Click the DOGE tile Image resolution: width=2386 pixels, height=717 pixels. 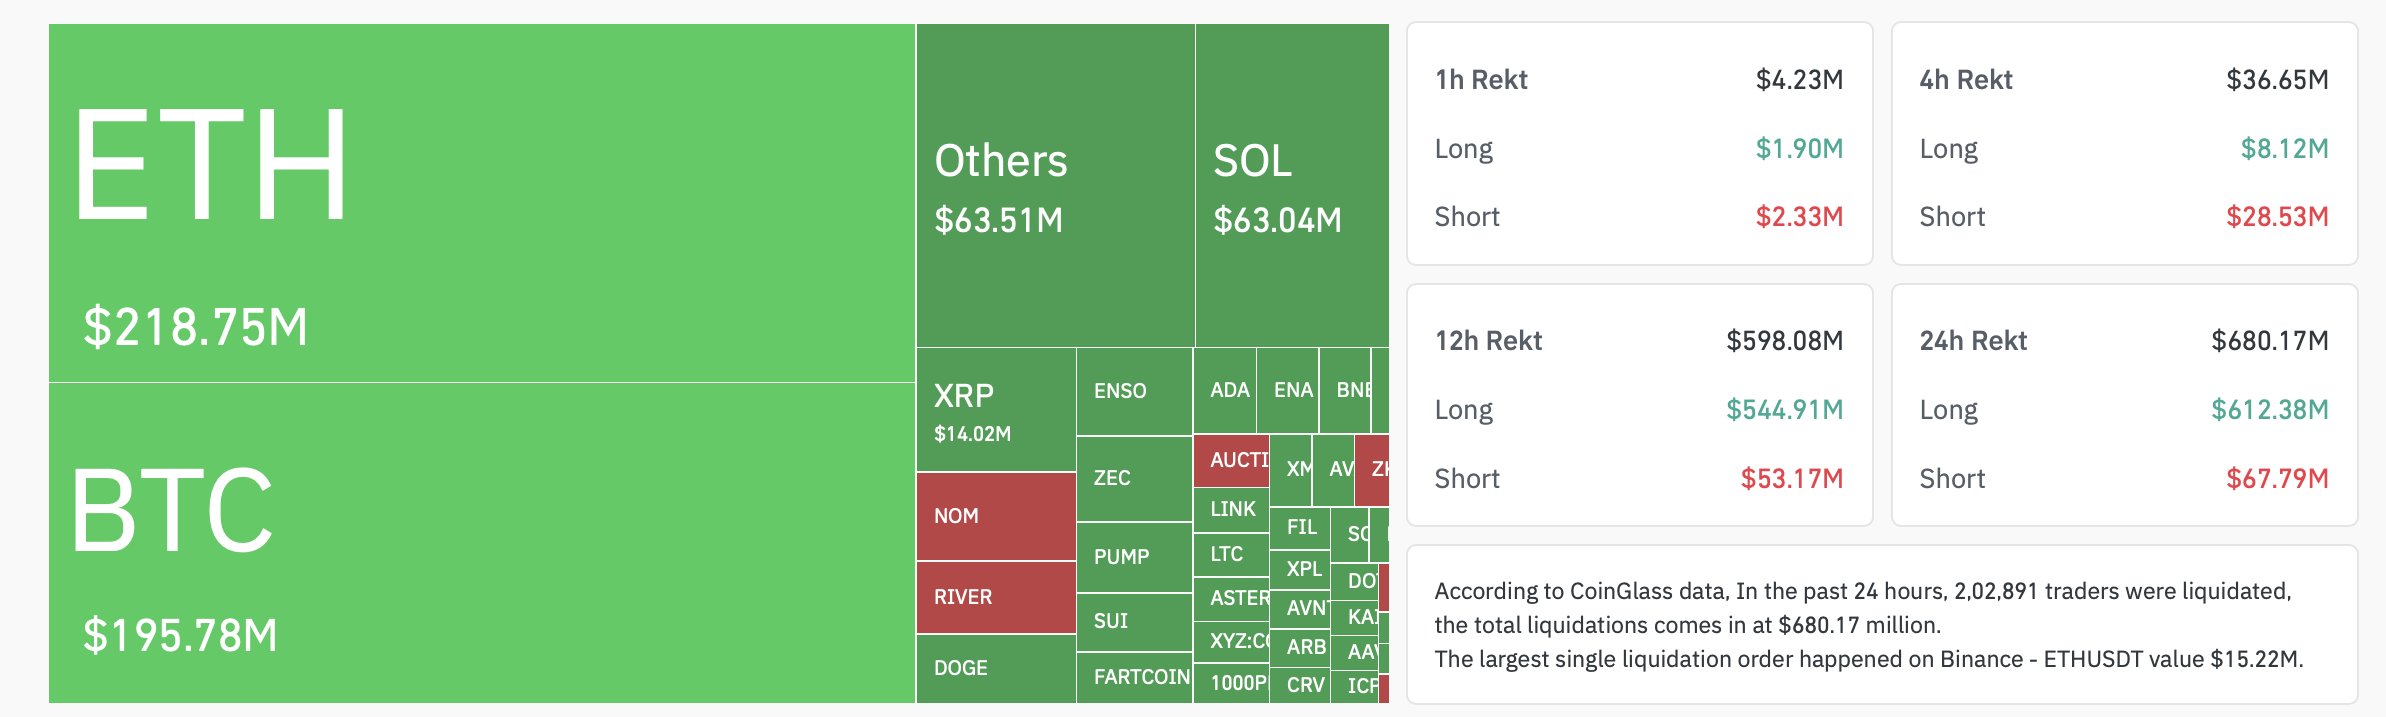(x=996, y=668)
